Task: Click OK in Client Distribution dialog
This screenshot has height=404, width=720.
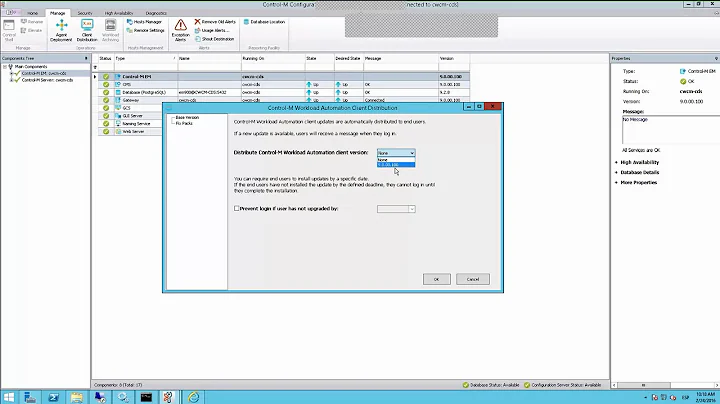Action: click(437, 279)
